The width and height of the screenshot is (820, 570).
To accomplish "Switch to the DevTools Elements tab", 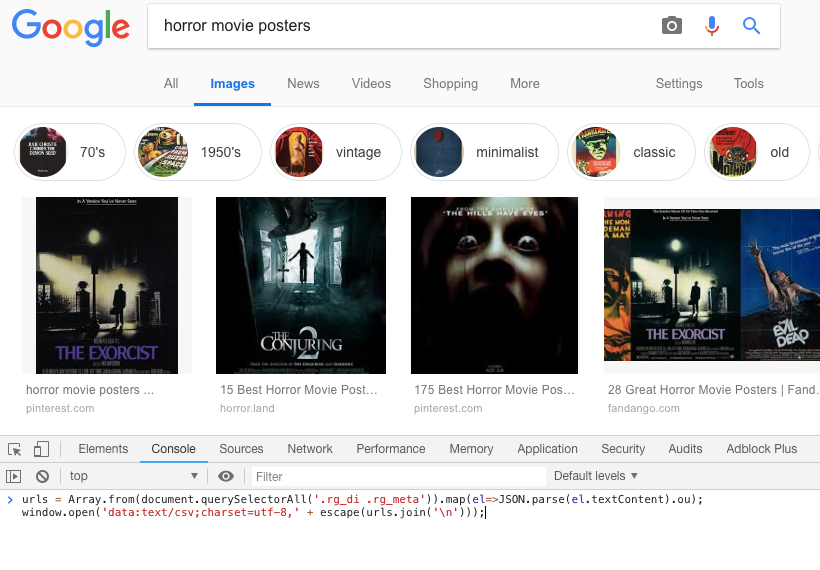I will click(x=103, y=449).
